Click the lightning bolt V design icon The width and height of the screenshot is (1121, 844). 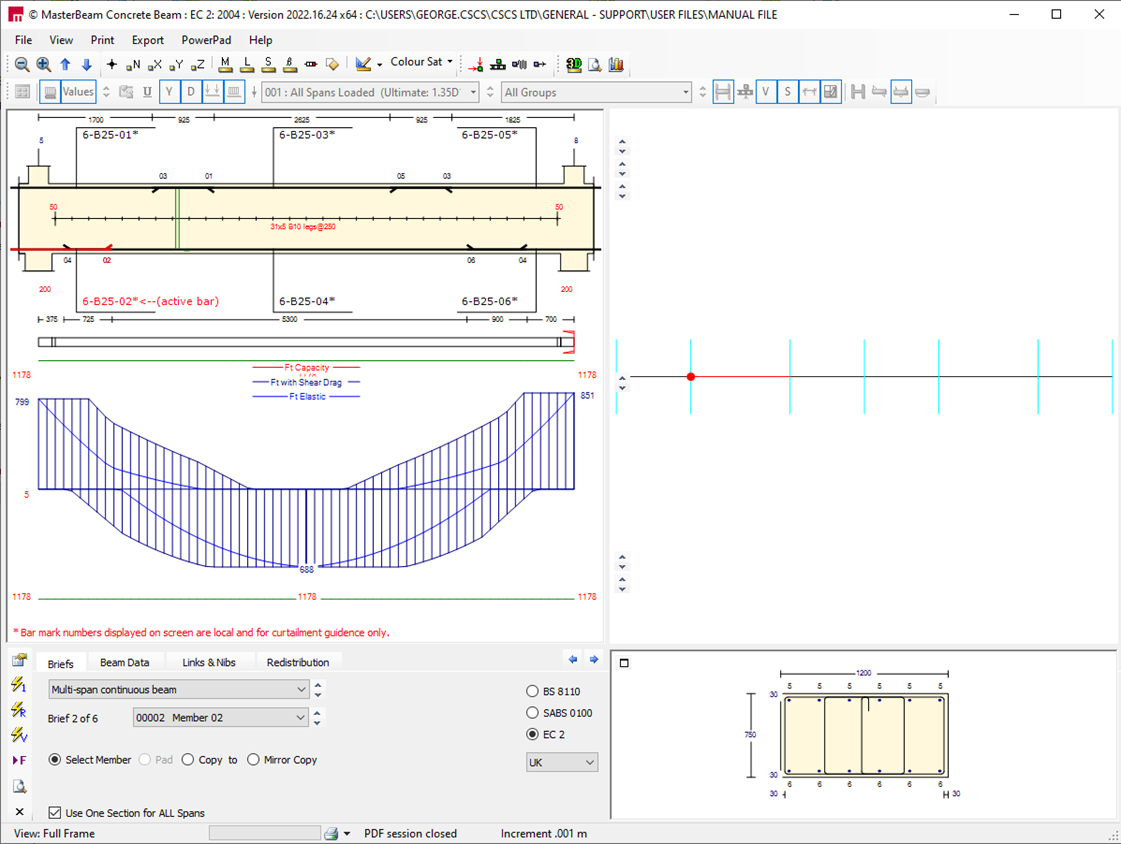click(x=19, y=735)
